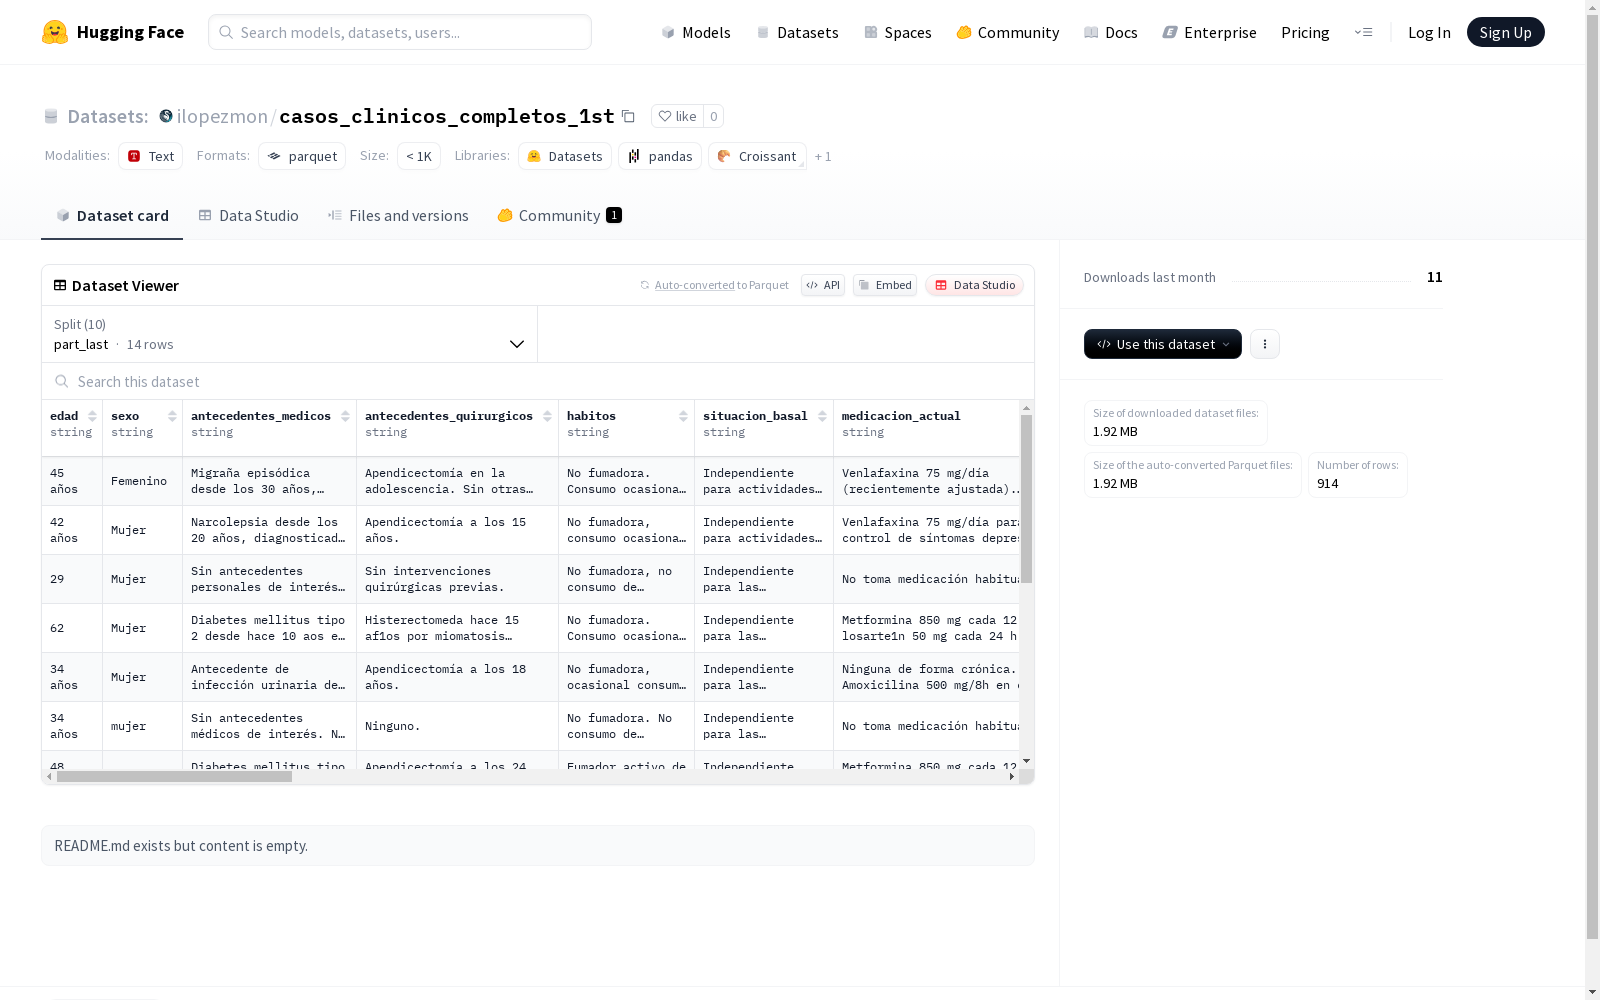Click the like count number

click(713, 116)
